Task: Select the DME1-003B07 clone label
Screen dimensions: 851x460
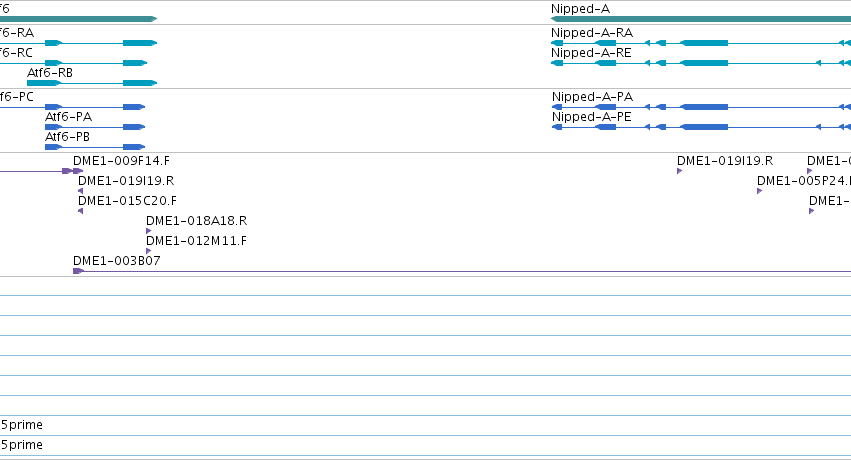Action: pos(117,261)
